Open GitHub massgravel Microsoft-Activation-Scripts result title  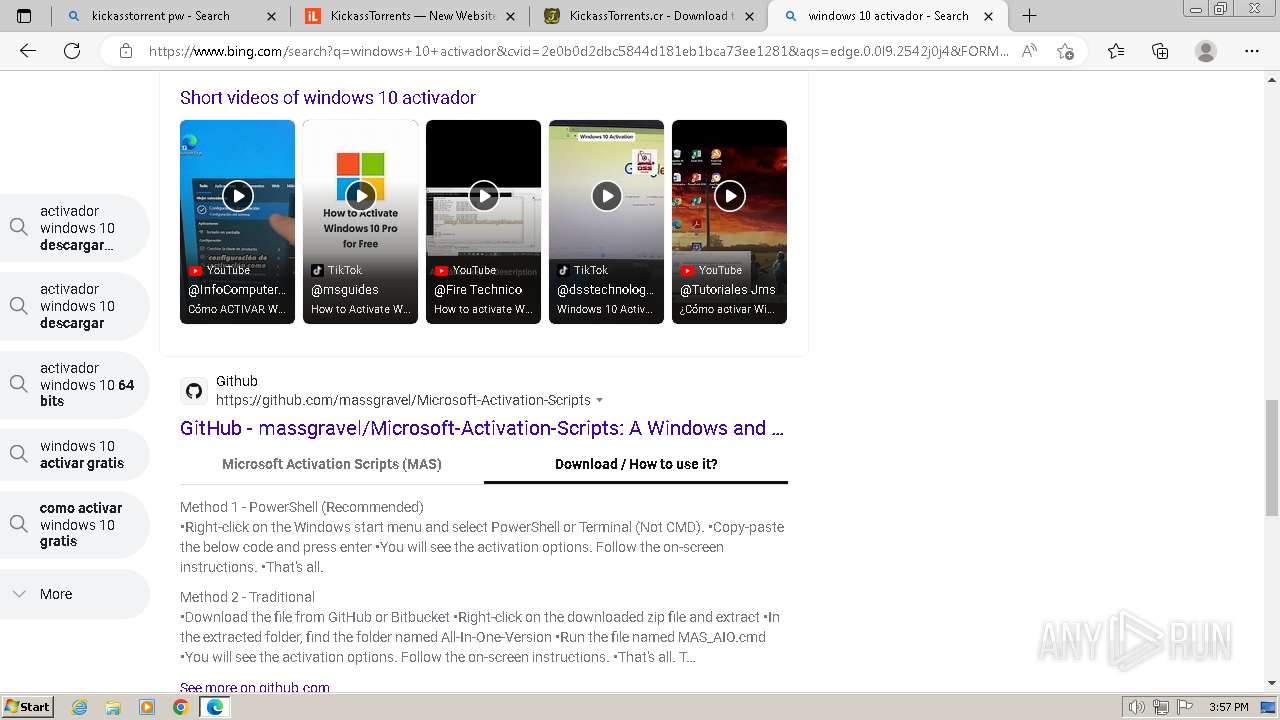pos(481,428)
